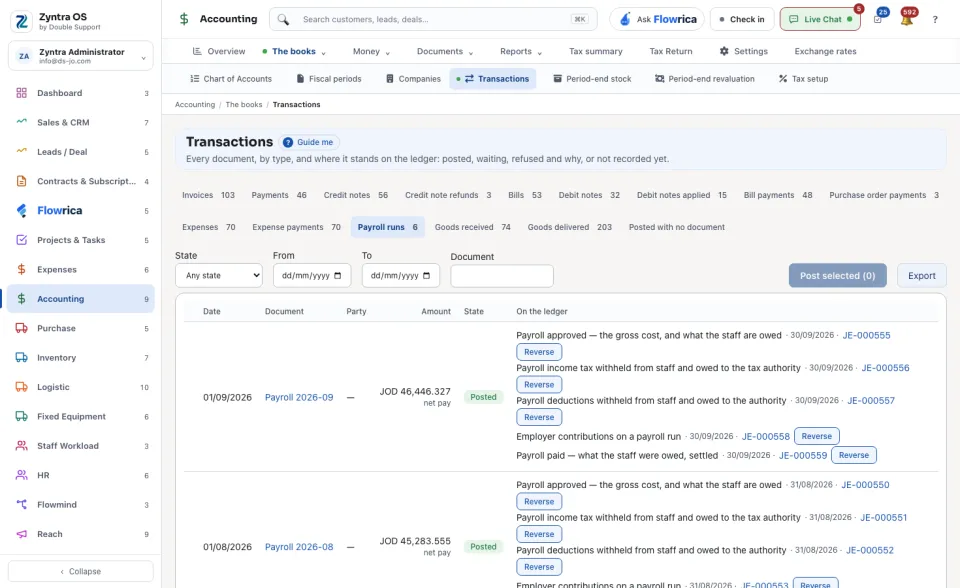Click the Export button

(921, 276)
